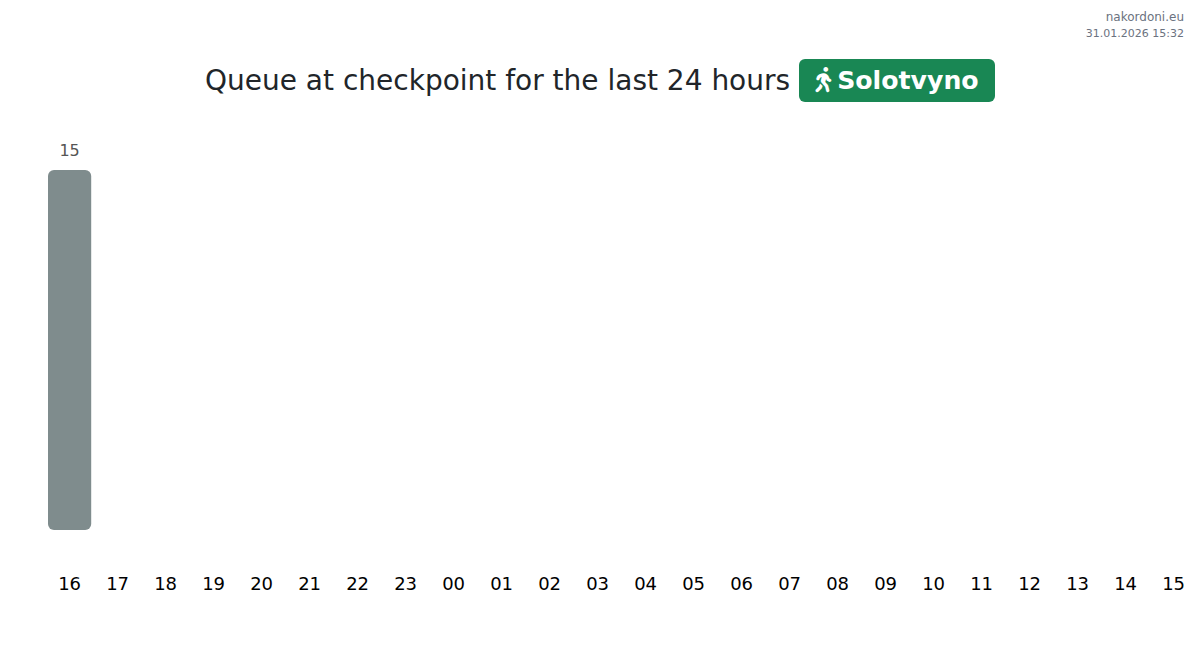Select hour 16 on the time axis
The height and width of the screenshot is (651, 1200).
(x=69, y=584)
